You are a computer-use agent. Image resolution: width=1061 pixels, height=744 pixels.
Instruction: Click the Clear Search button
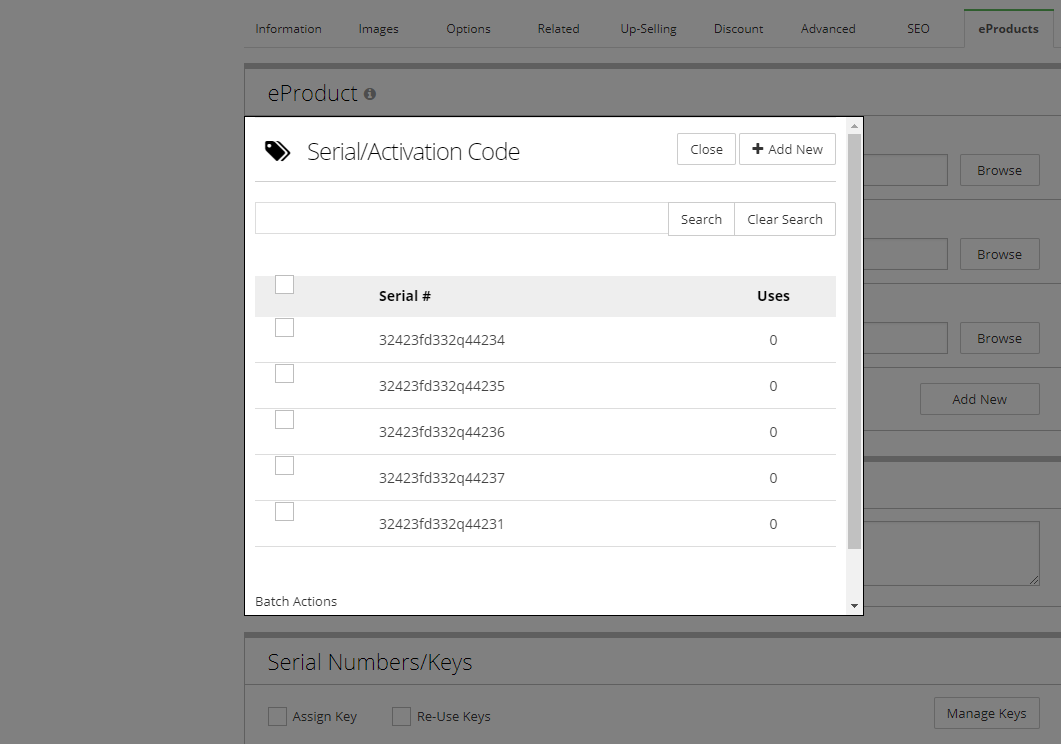785,219
